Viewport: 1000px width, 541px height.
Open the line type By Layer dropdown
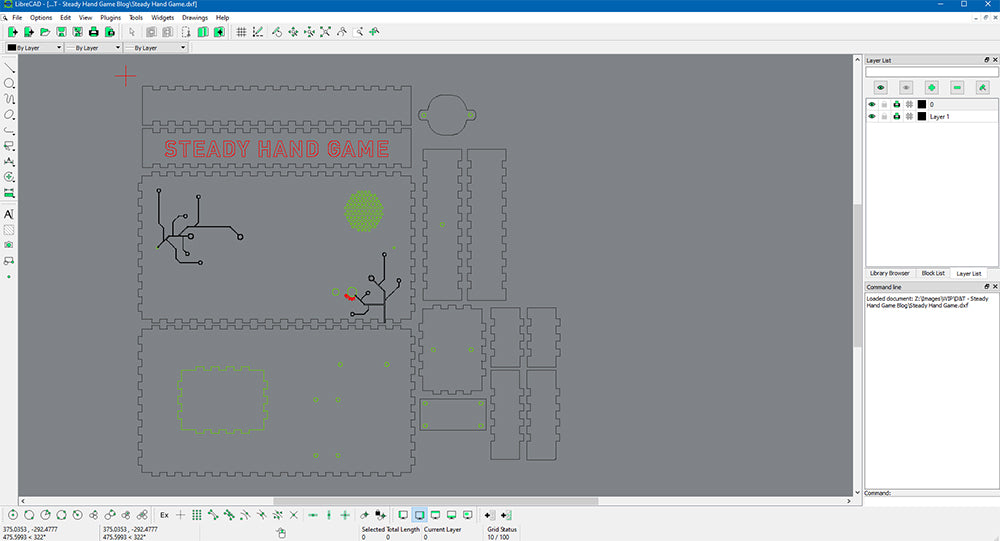pos(157,47)
